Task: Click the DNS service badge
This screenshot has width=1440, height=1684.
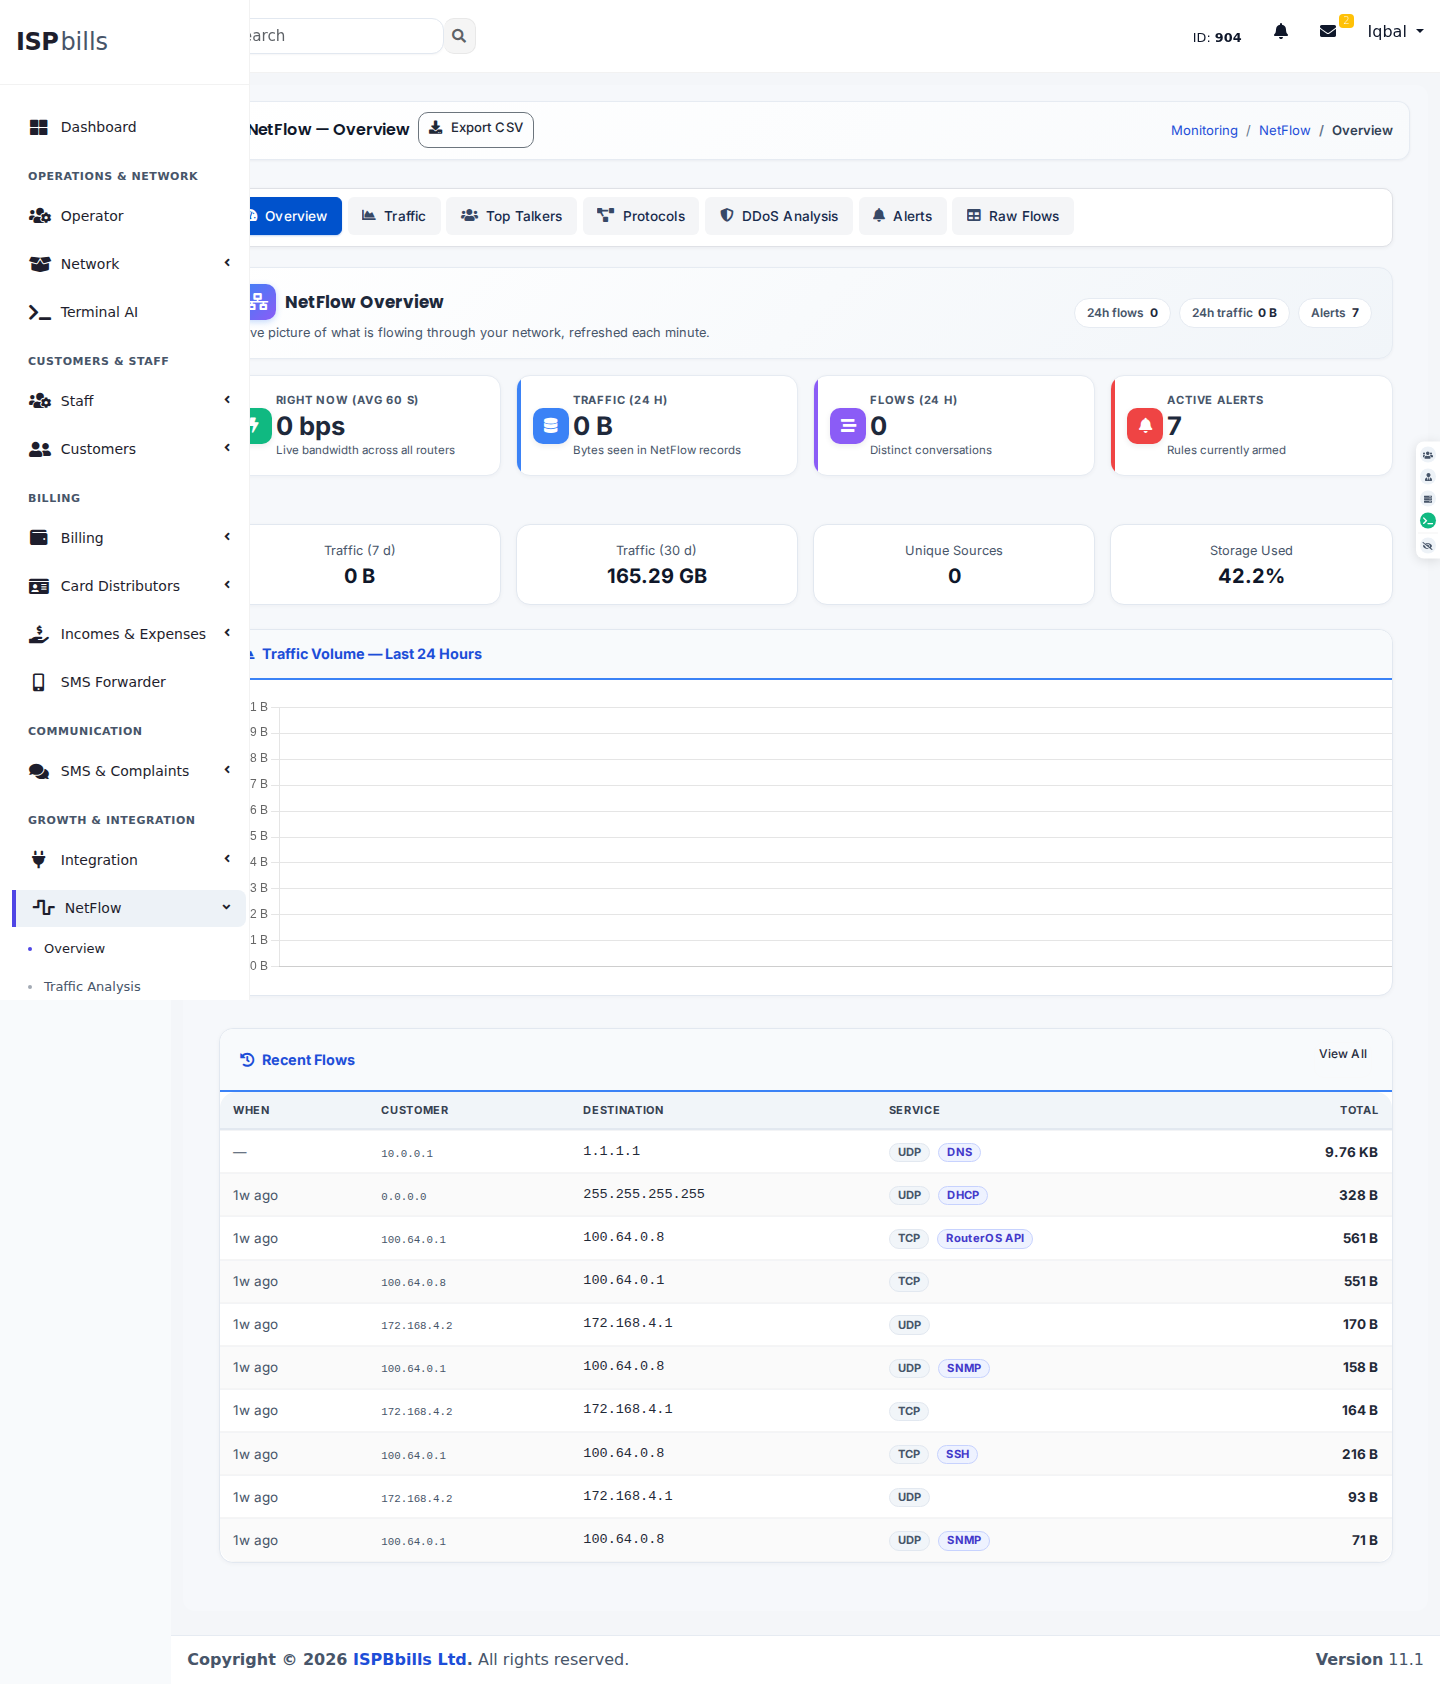Action: coord(959,1152)
